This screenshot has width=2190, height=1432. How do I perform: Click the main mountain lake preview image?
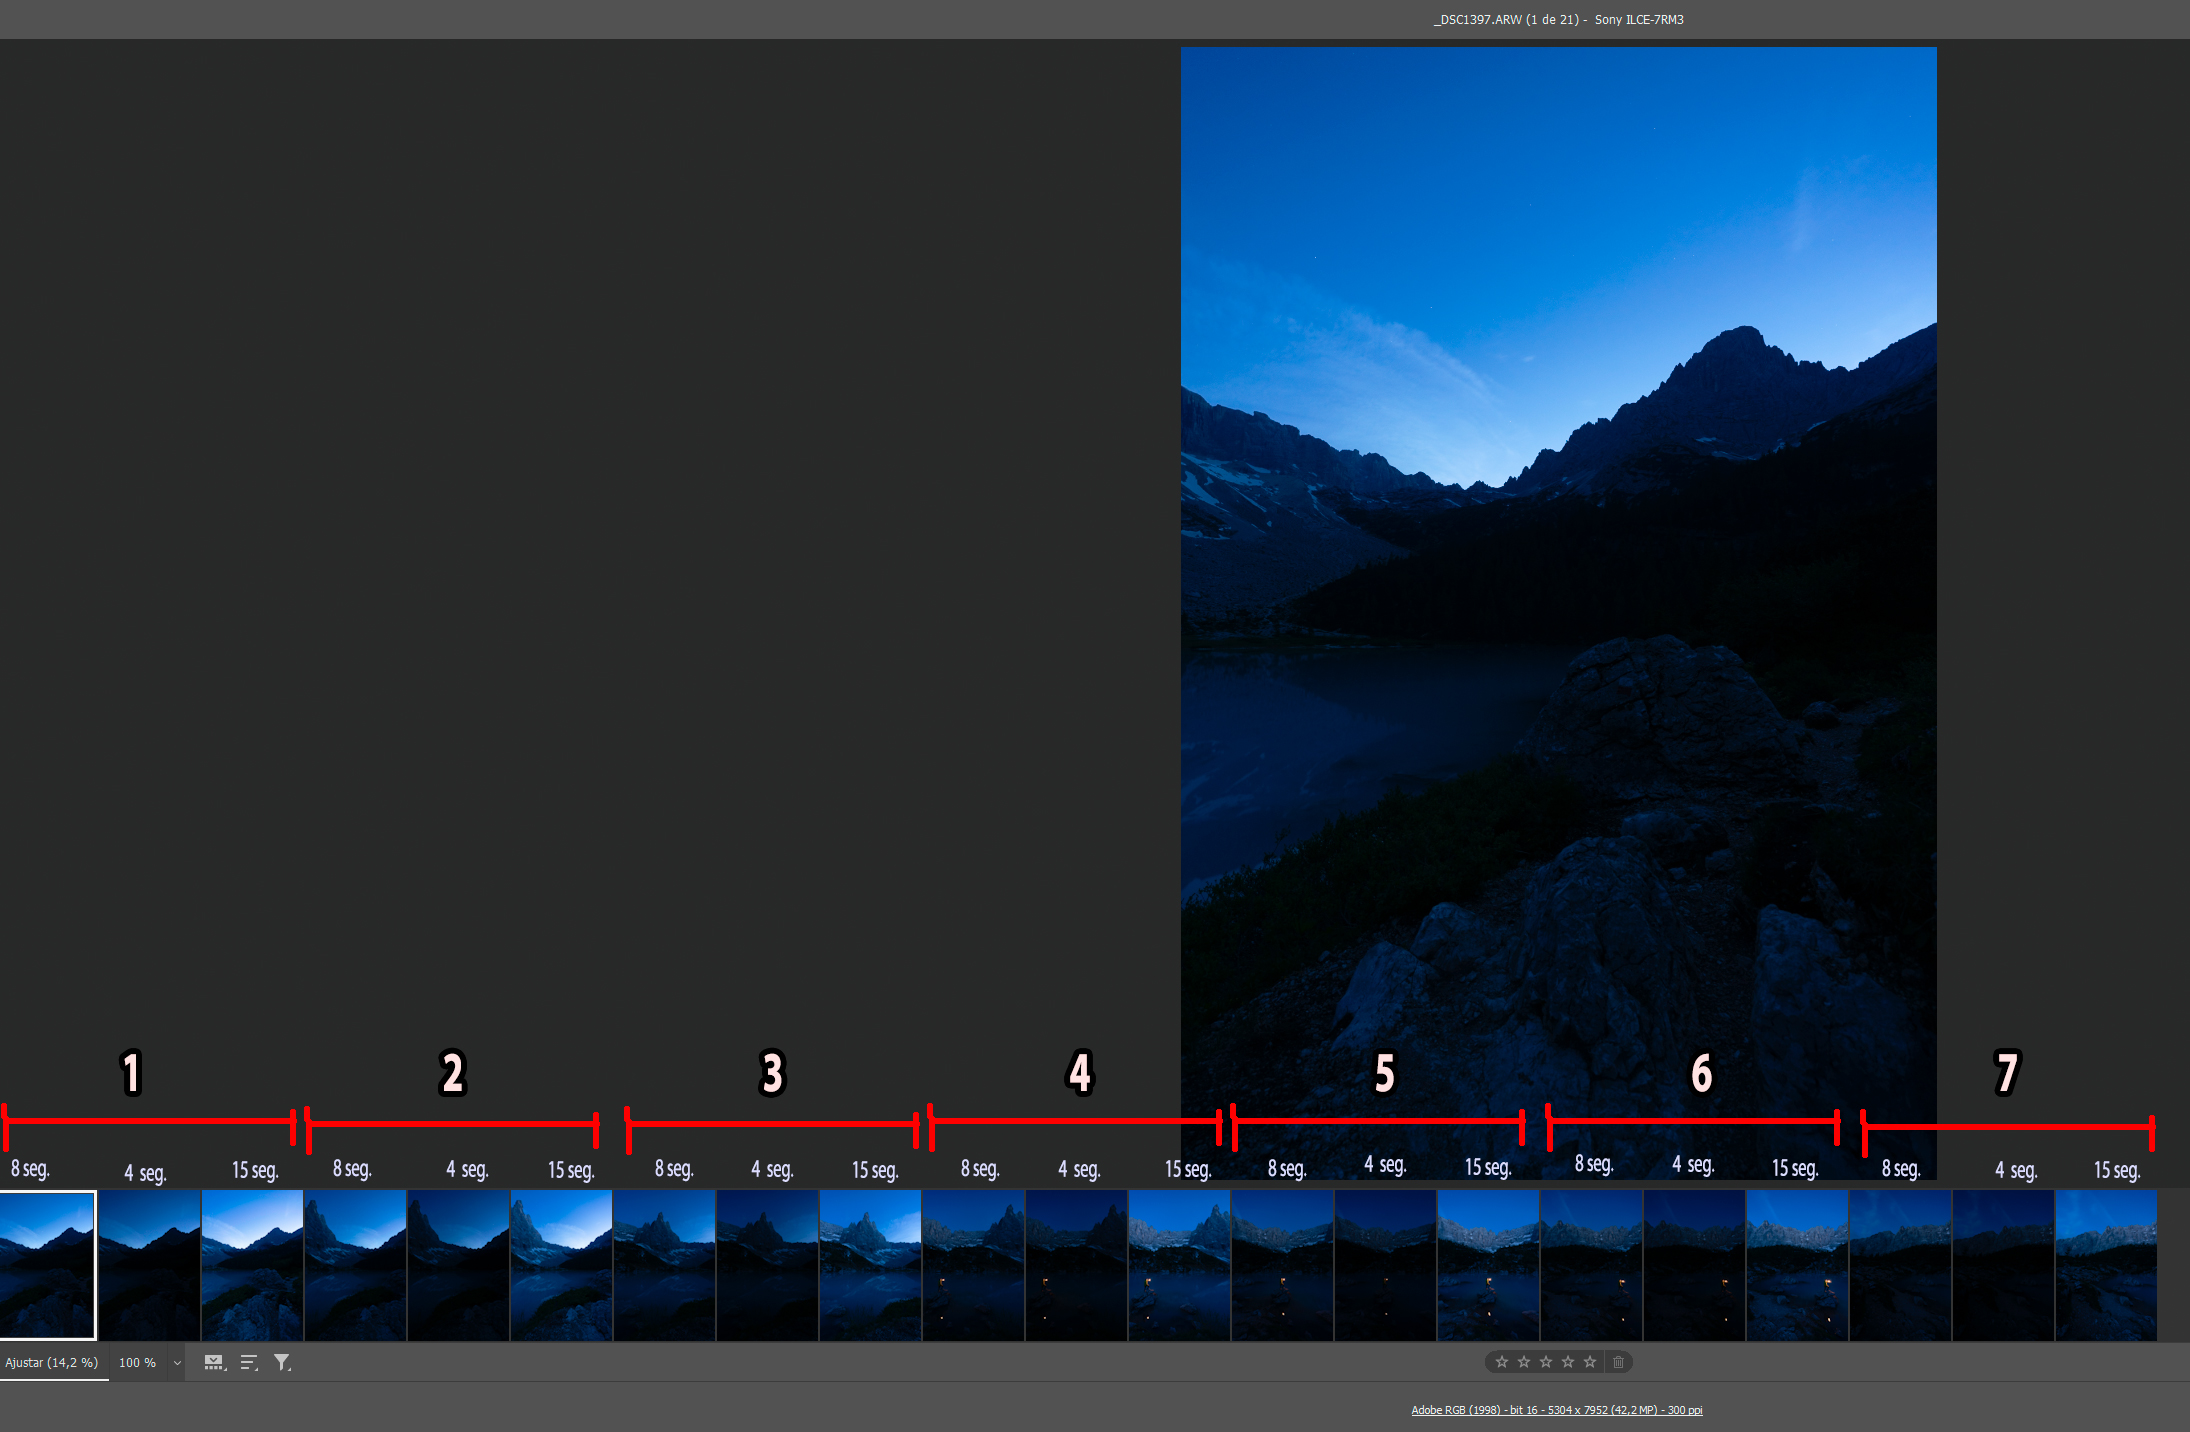pyautogui.click(x=1558, y=600)
